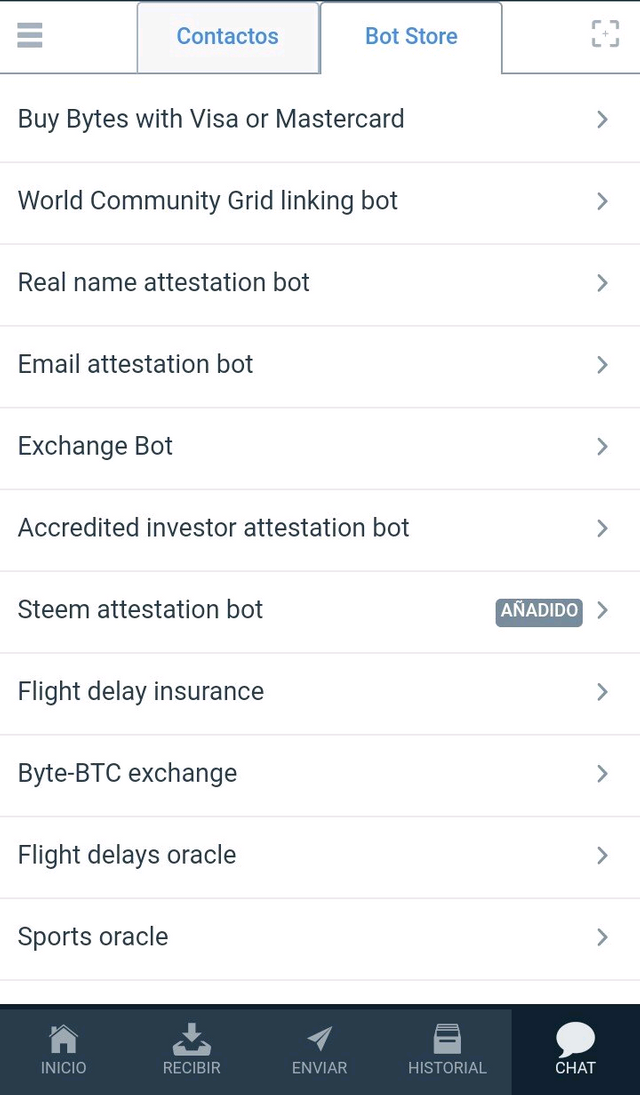Select Email attestation bot entry
The image size is (640, 1095).
(320, 365)
